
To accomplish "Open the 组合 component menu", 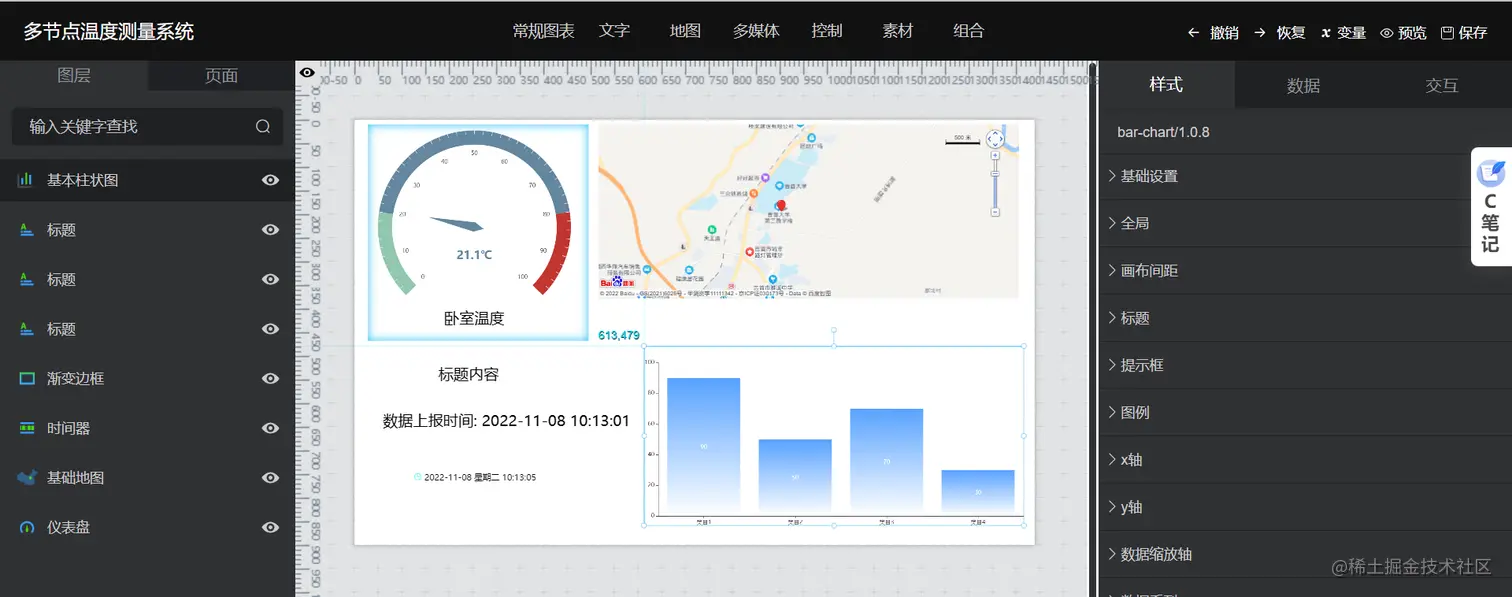I will point(969,31).
